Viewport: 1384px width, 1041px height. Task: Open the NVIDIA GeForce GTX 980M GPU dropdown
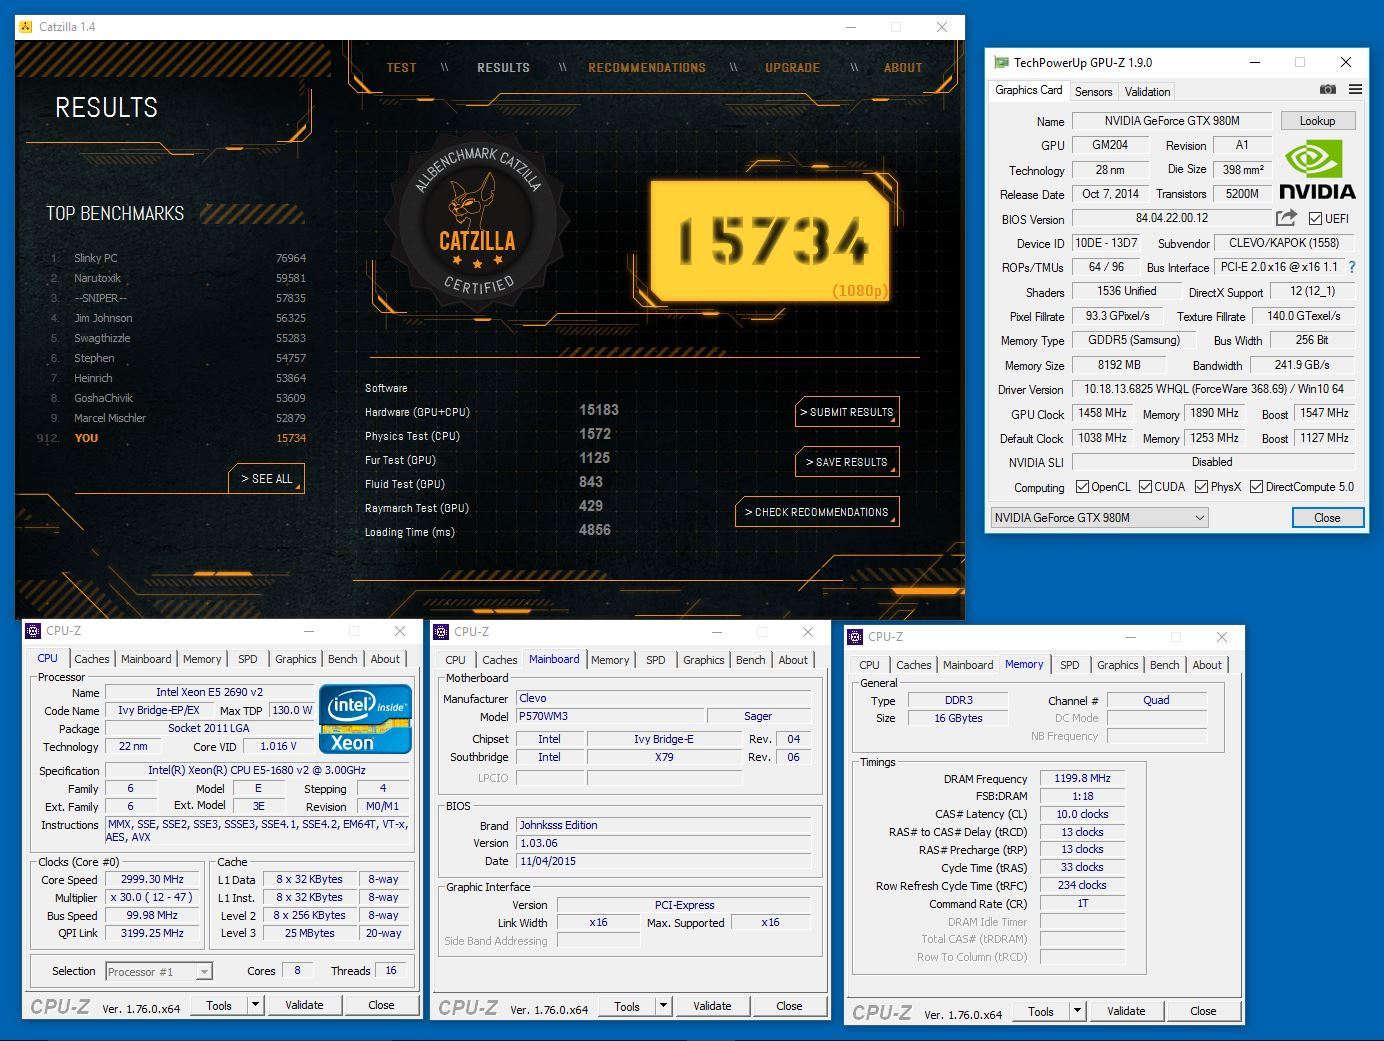(1099, 517)
